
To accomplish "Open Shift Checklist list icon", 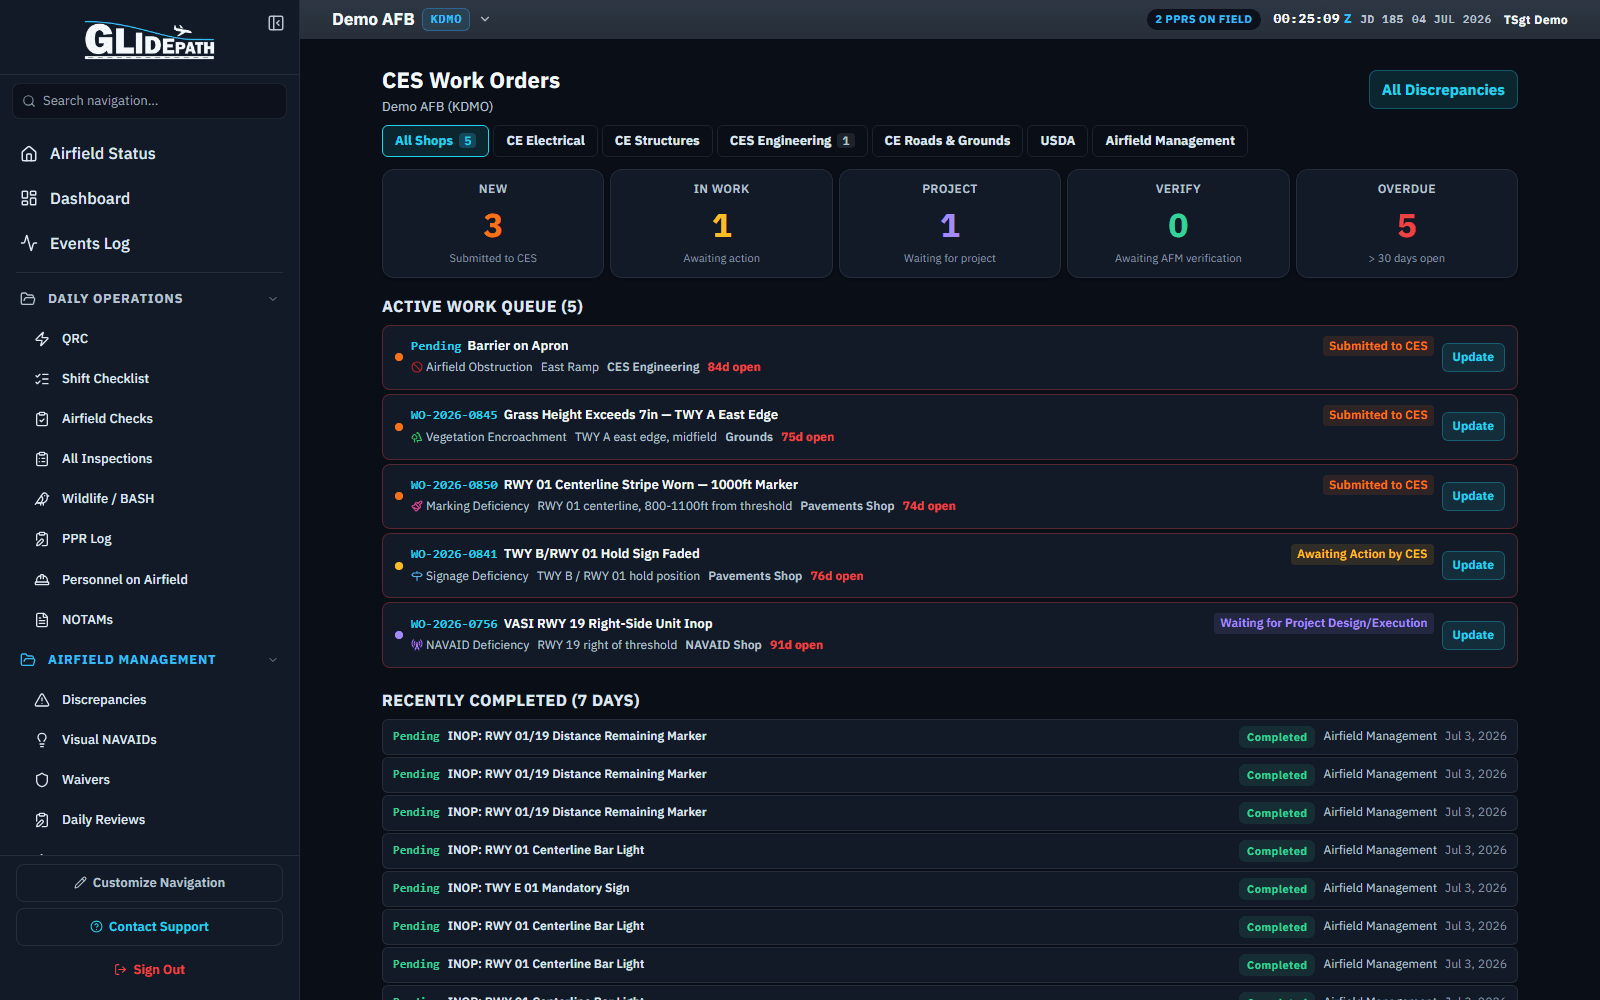I will [42, 379].
